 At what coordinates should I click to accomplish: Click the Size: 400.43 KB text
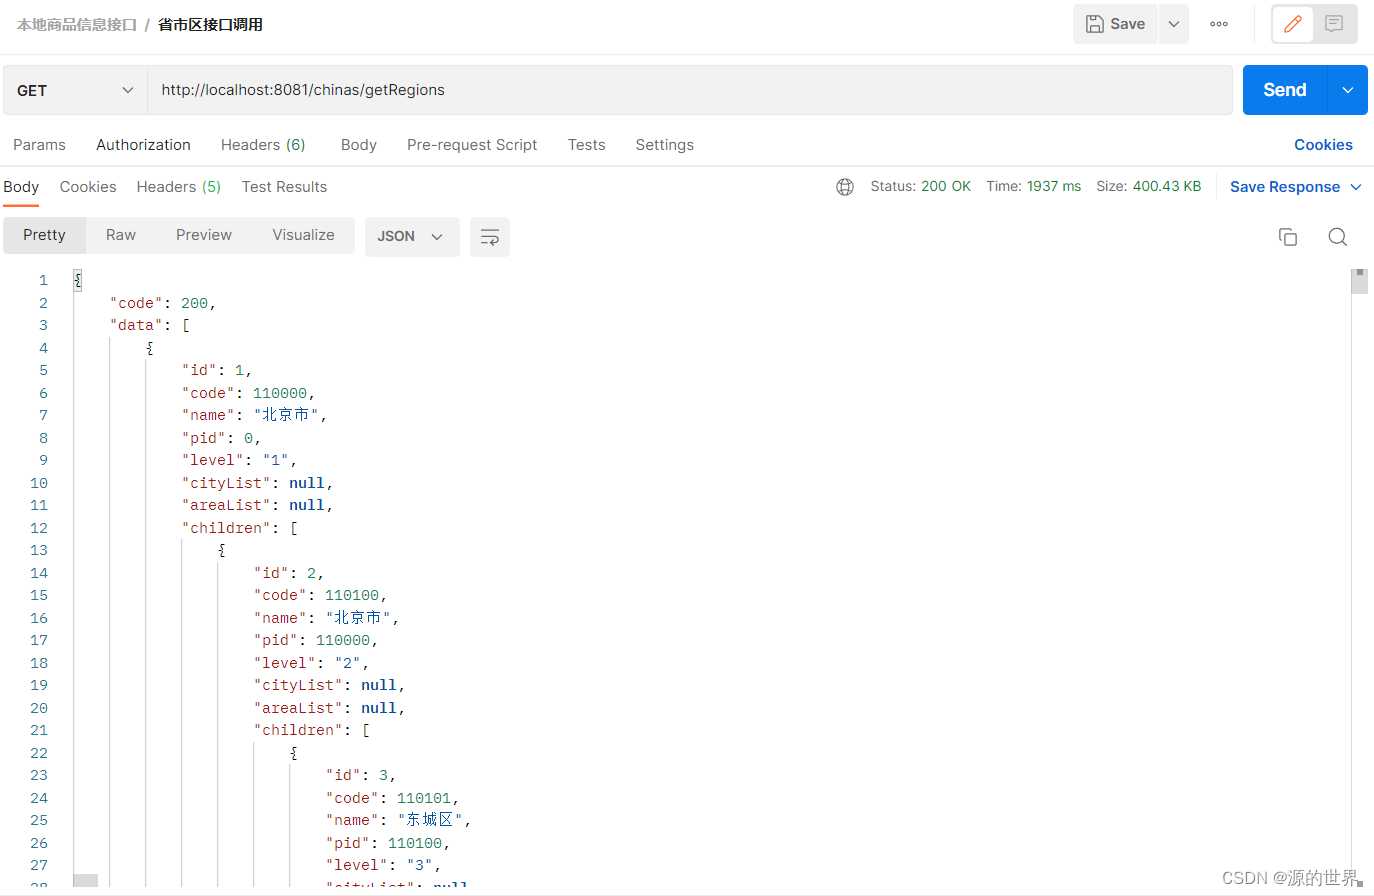[1149, 187]
